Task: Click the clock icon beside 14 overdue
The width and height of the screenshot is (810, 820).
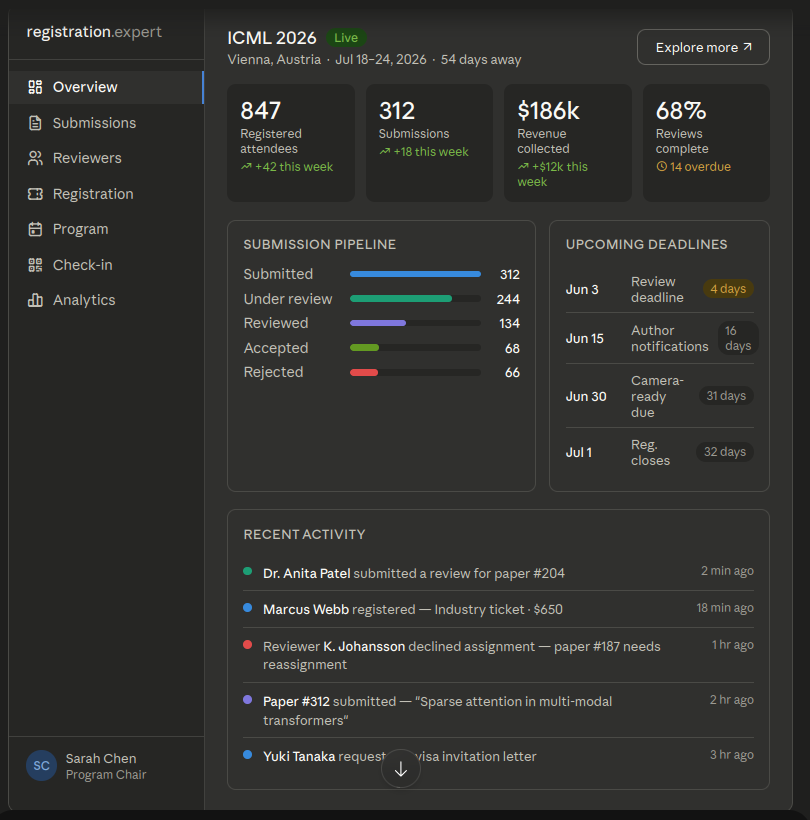Action: (661, 167)
